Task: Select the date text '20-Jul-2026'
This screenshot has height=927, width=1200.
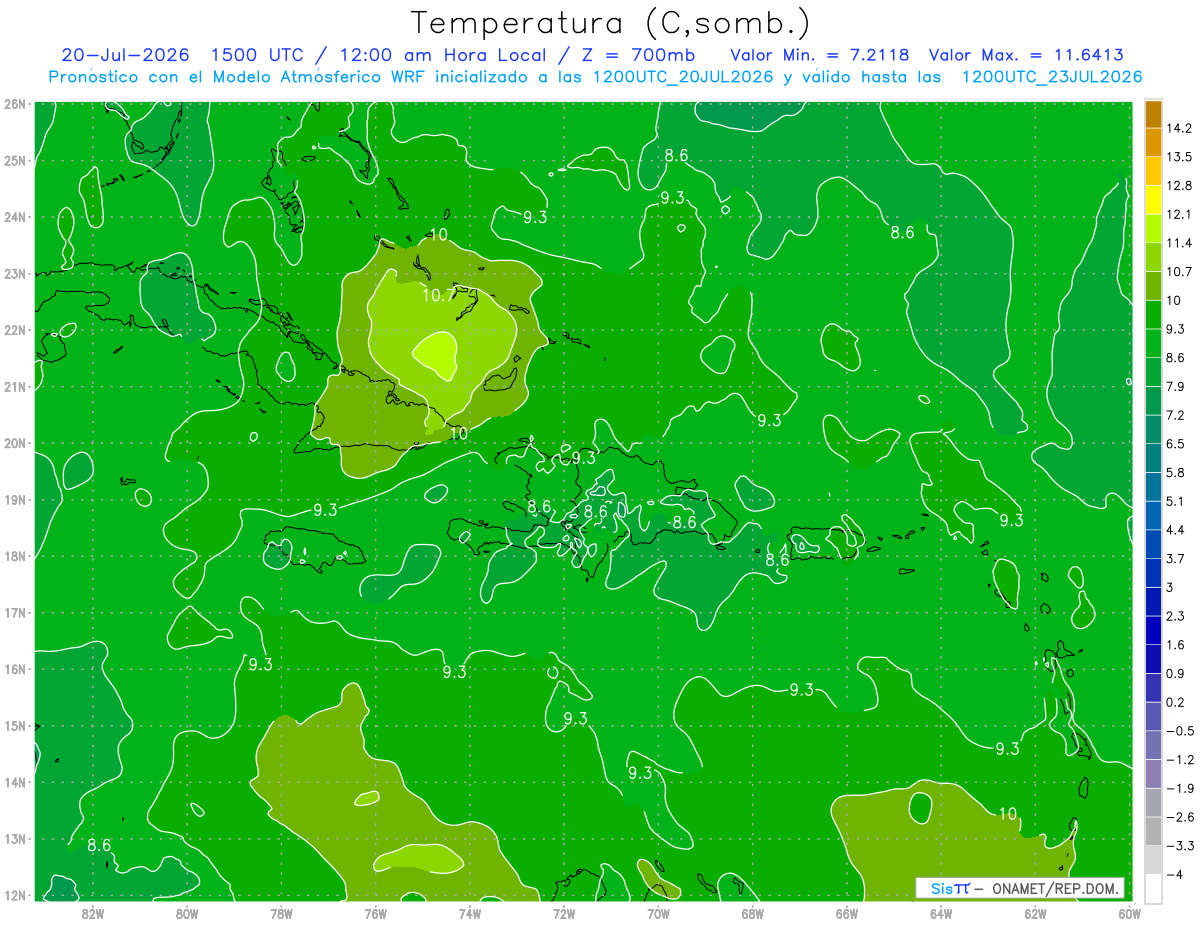Action: tap(126, 54)
